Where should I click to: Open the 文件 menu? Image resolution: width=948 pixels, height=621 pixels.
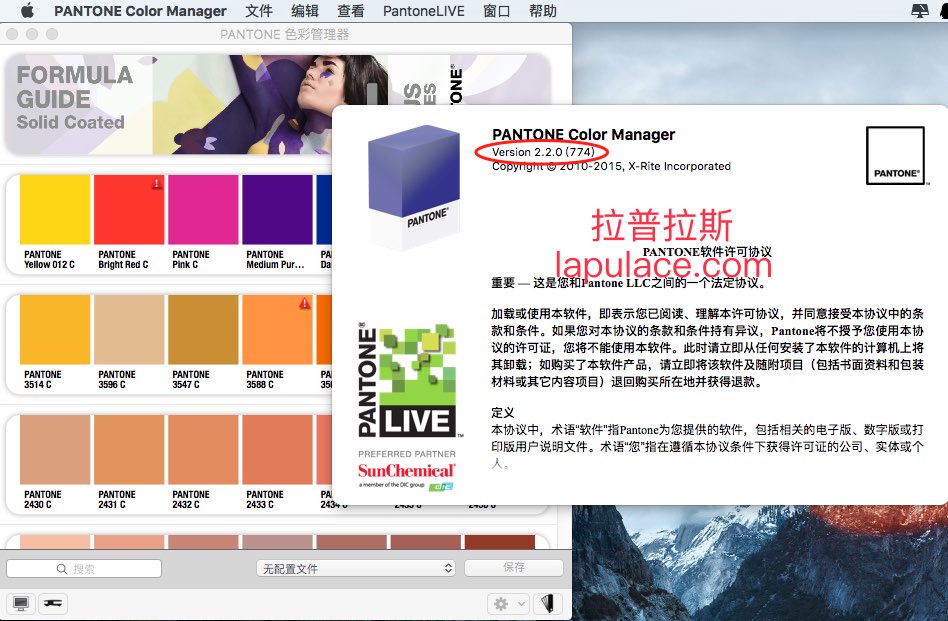[x=259, y=11]
